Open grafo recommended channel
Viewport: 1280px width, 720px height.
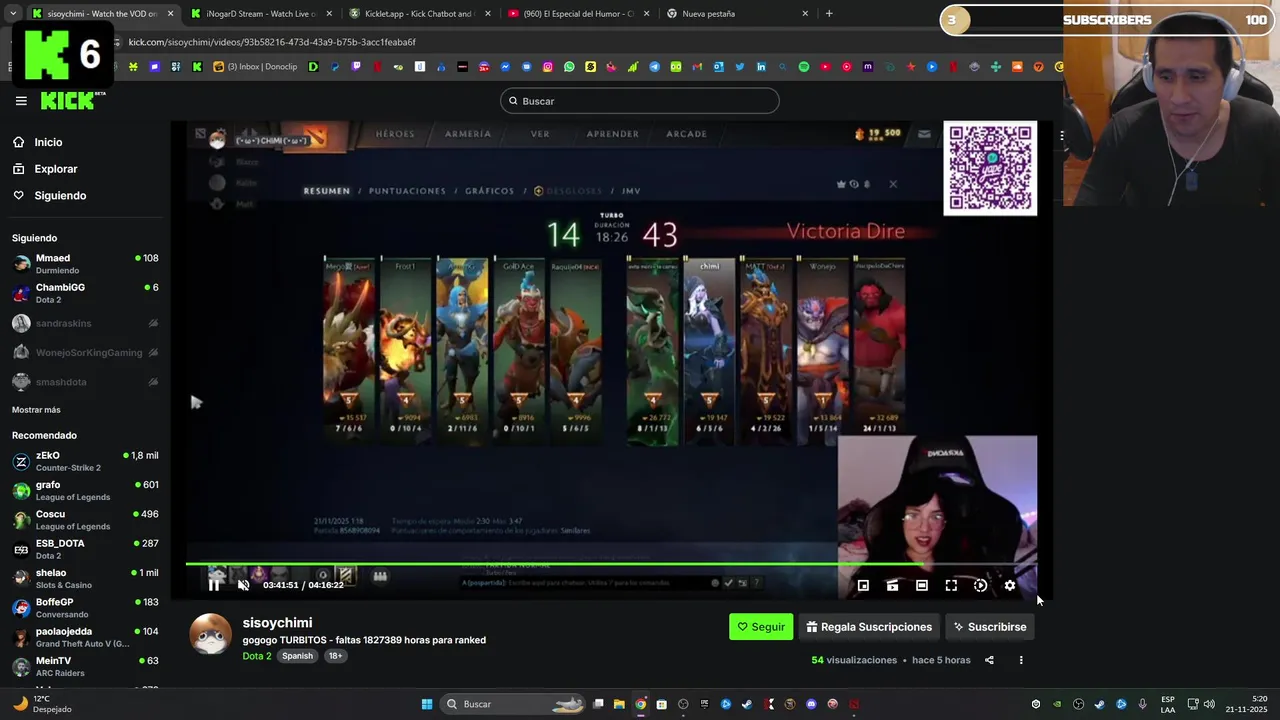pyautogui.click(x=85, y=490)
